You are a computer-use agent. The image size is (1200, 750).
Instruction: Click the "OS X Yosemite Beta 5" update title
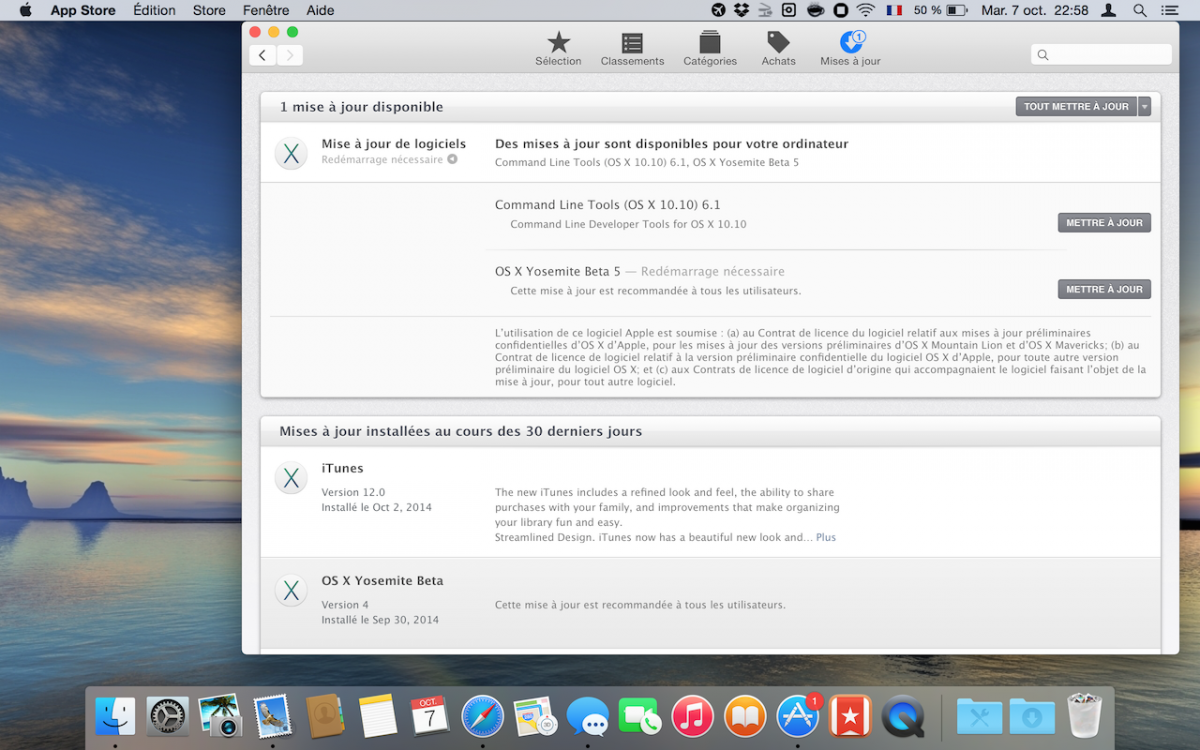pyautogui.click(x=558, y=271)
